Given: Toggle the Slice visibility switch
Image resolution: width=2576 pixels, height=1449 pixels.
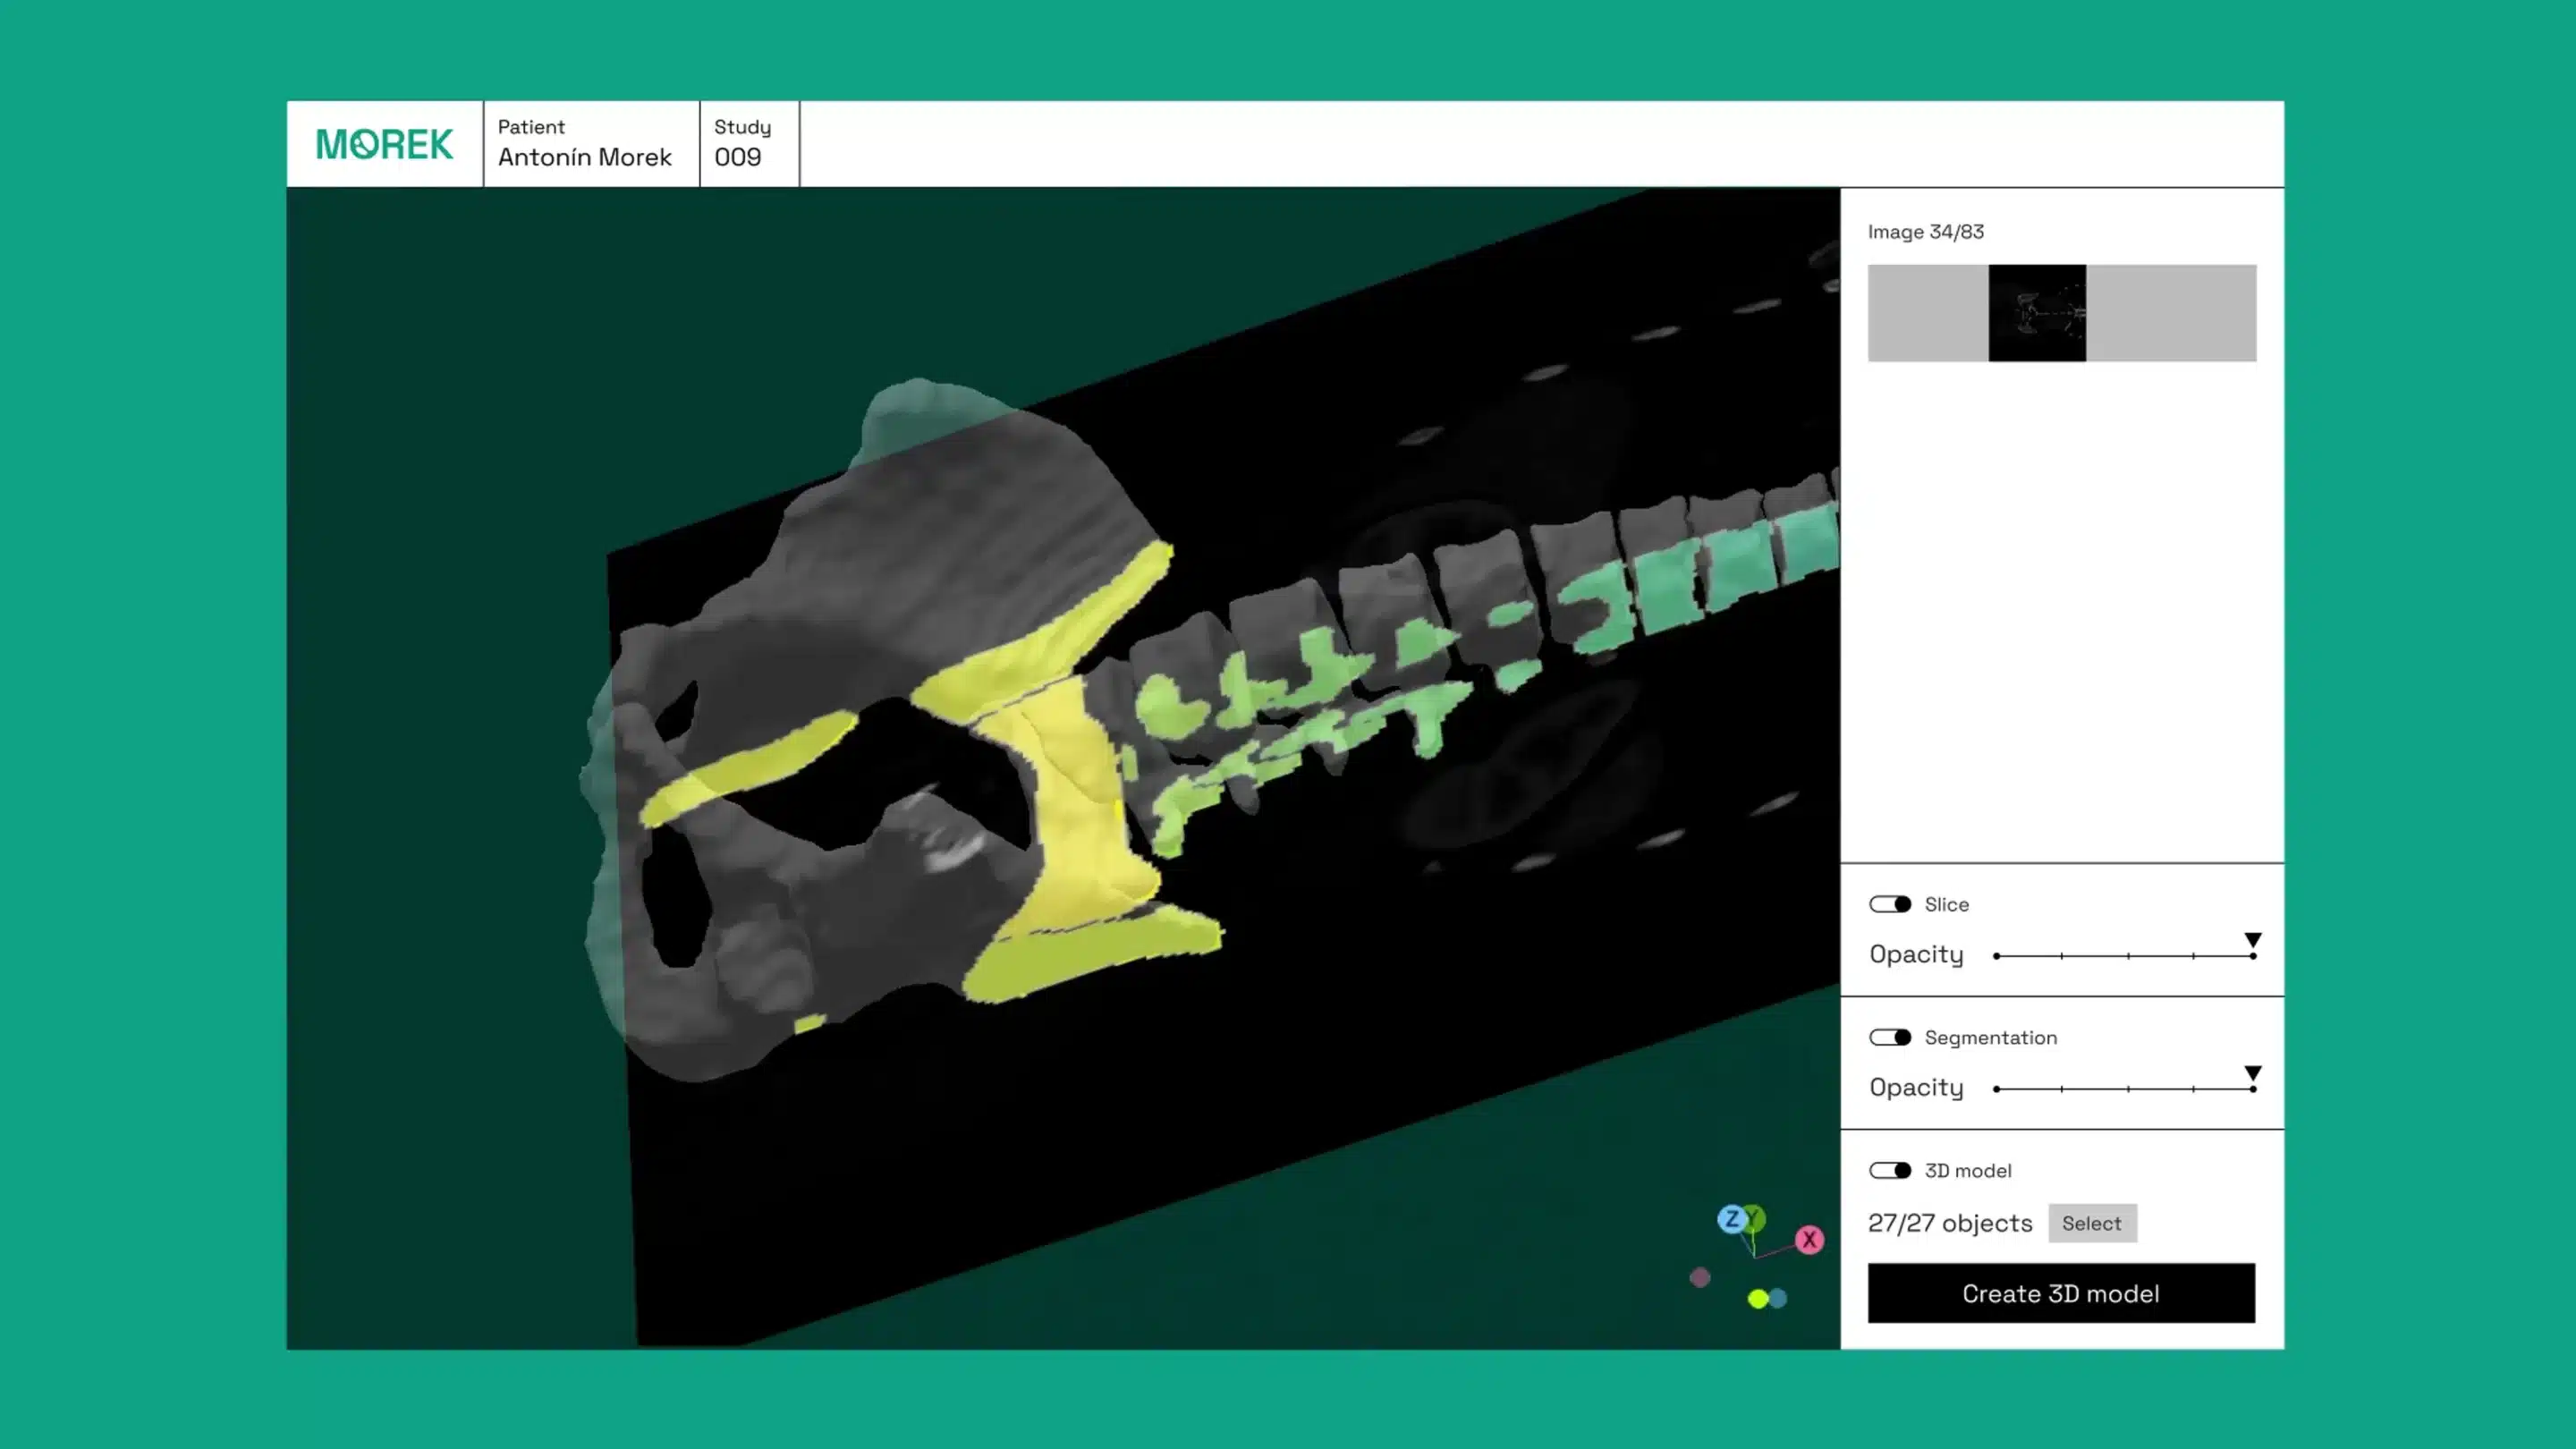Looking at the screenshot, I should click(1889, 904).
